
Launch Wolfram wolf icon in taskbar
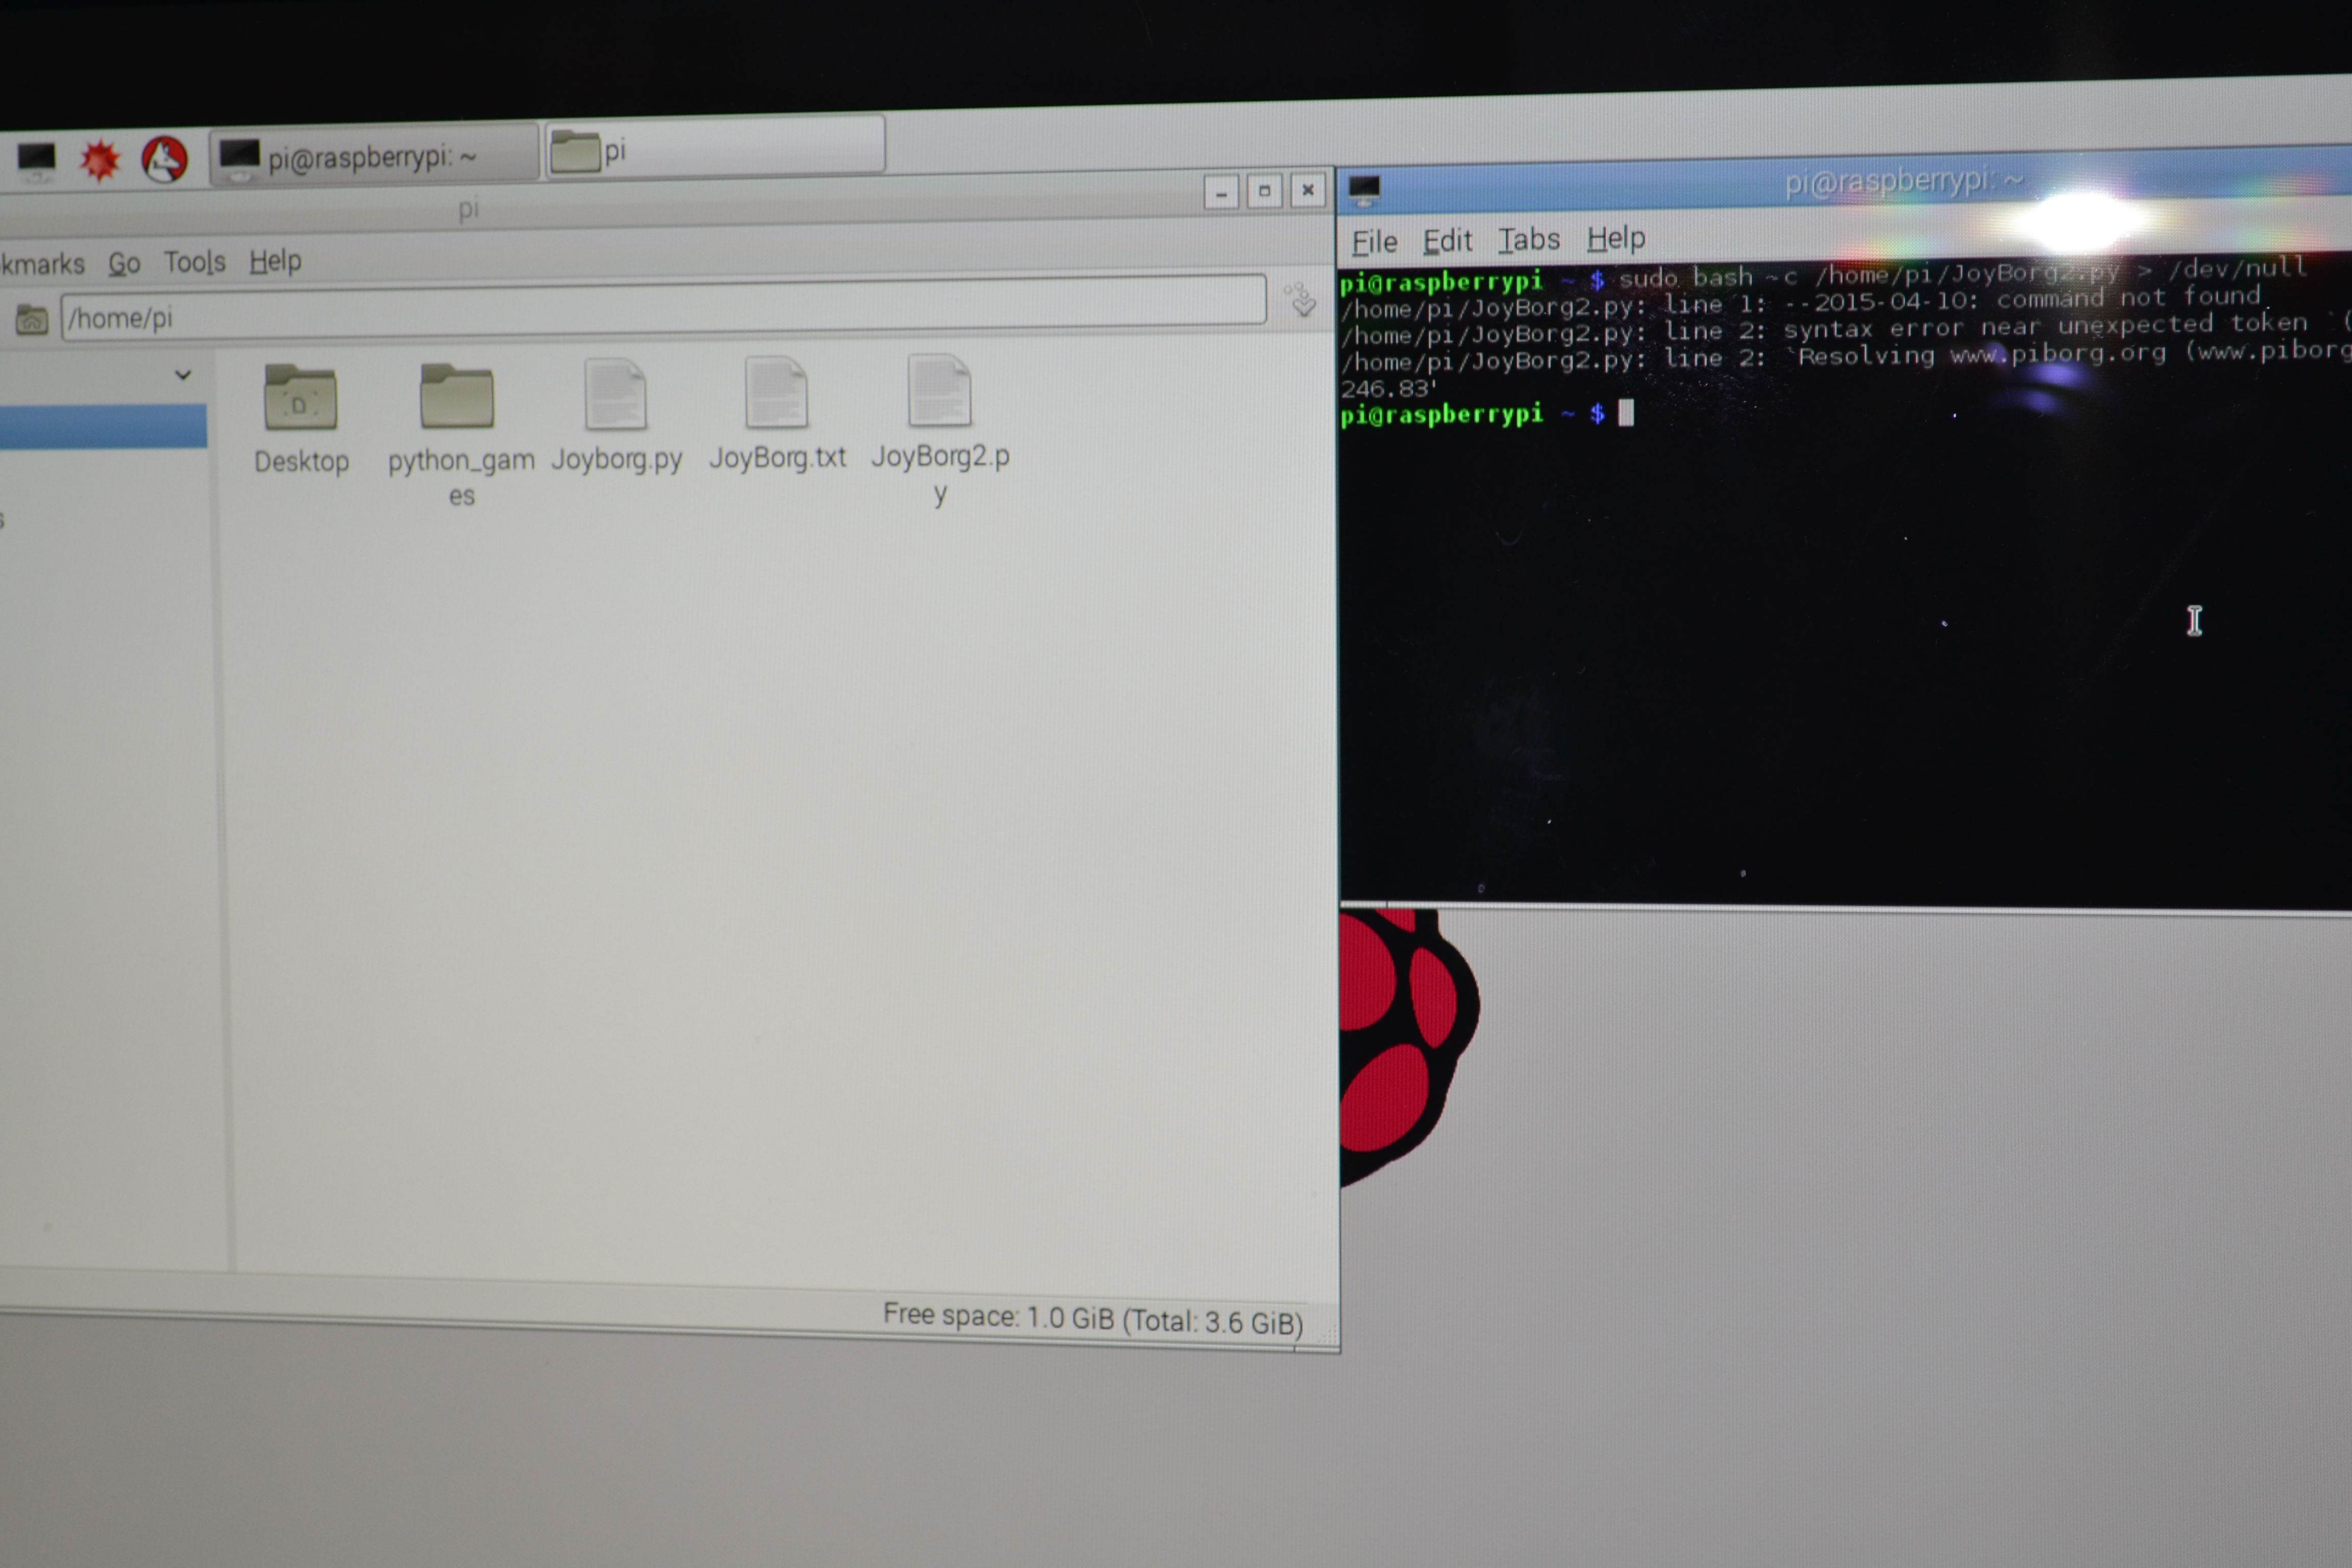click(165, 159)
